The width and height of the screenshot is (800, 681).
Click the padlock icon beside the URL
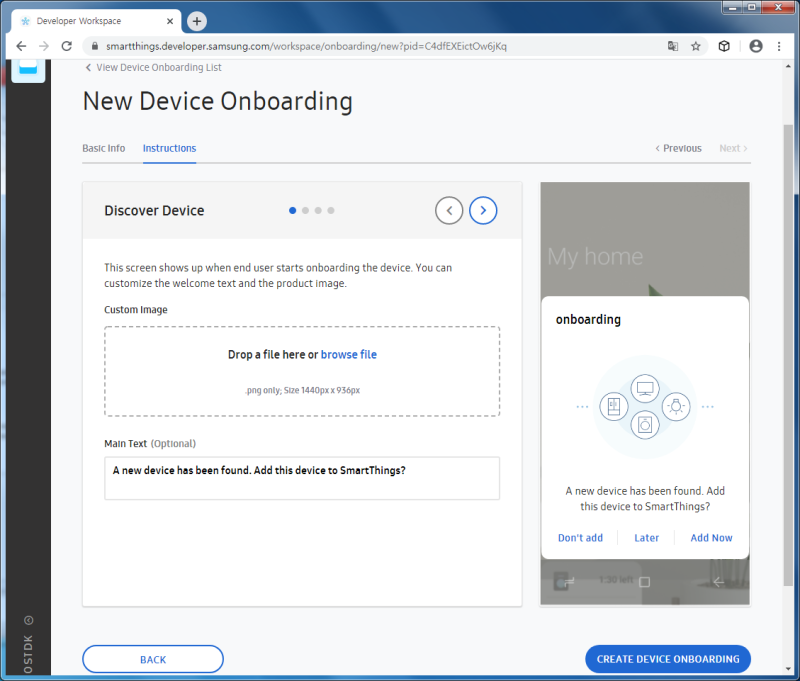pyautogui.click(x=92, y=46)
